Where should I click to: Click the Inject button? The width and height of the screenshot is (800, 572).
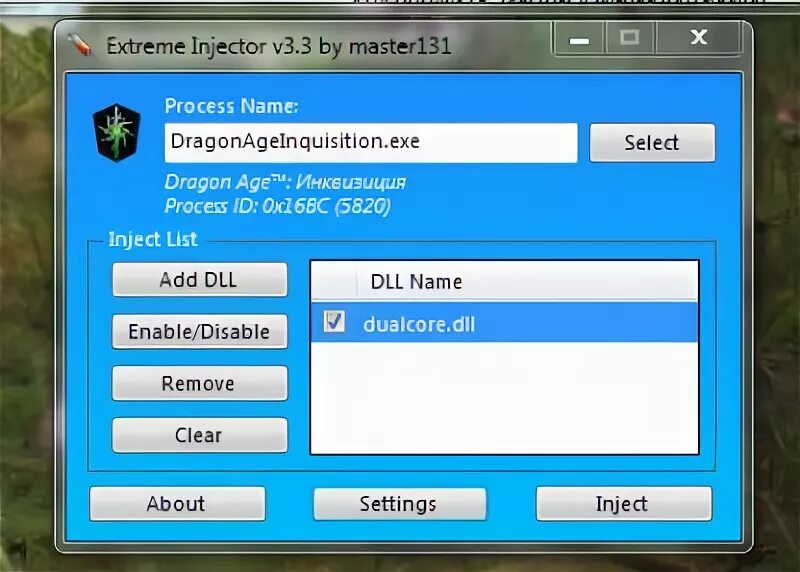[x=623, y=504]
